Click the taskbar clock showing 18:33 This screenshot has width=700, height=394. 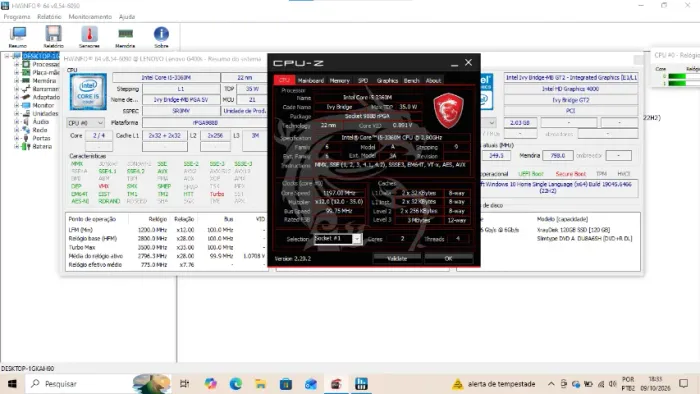(x=655, y=384)
